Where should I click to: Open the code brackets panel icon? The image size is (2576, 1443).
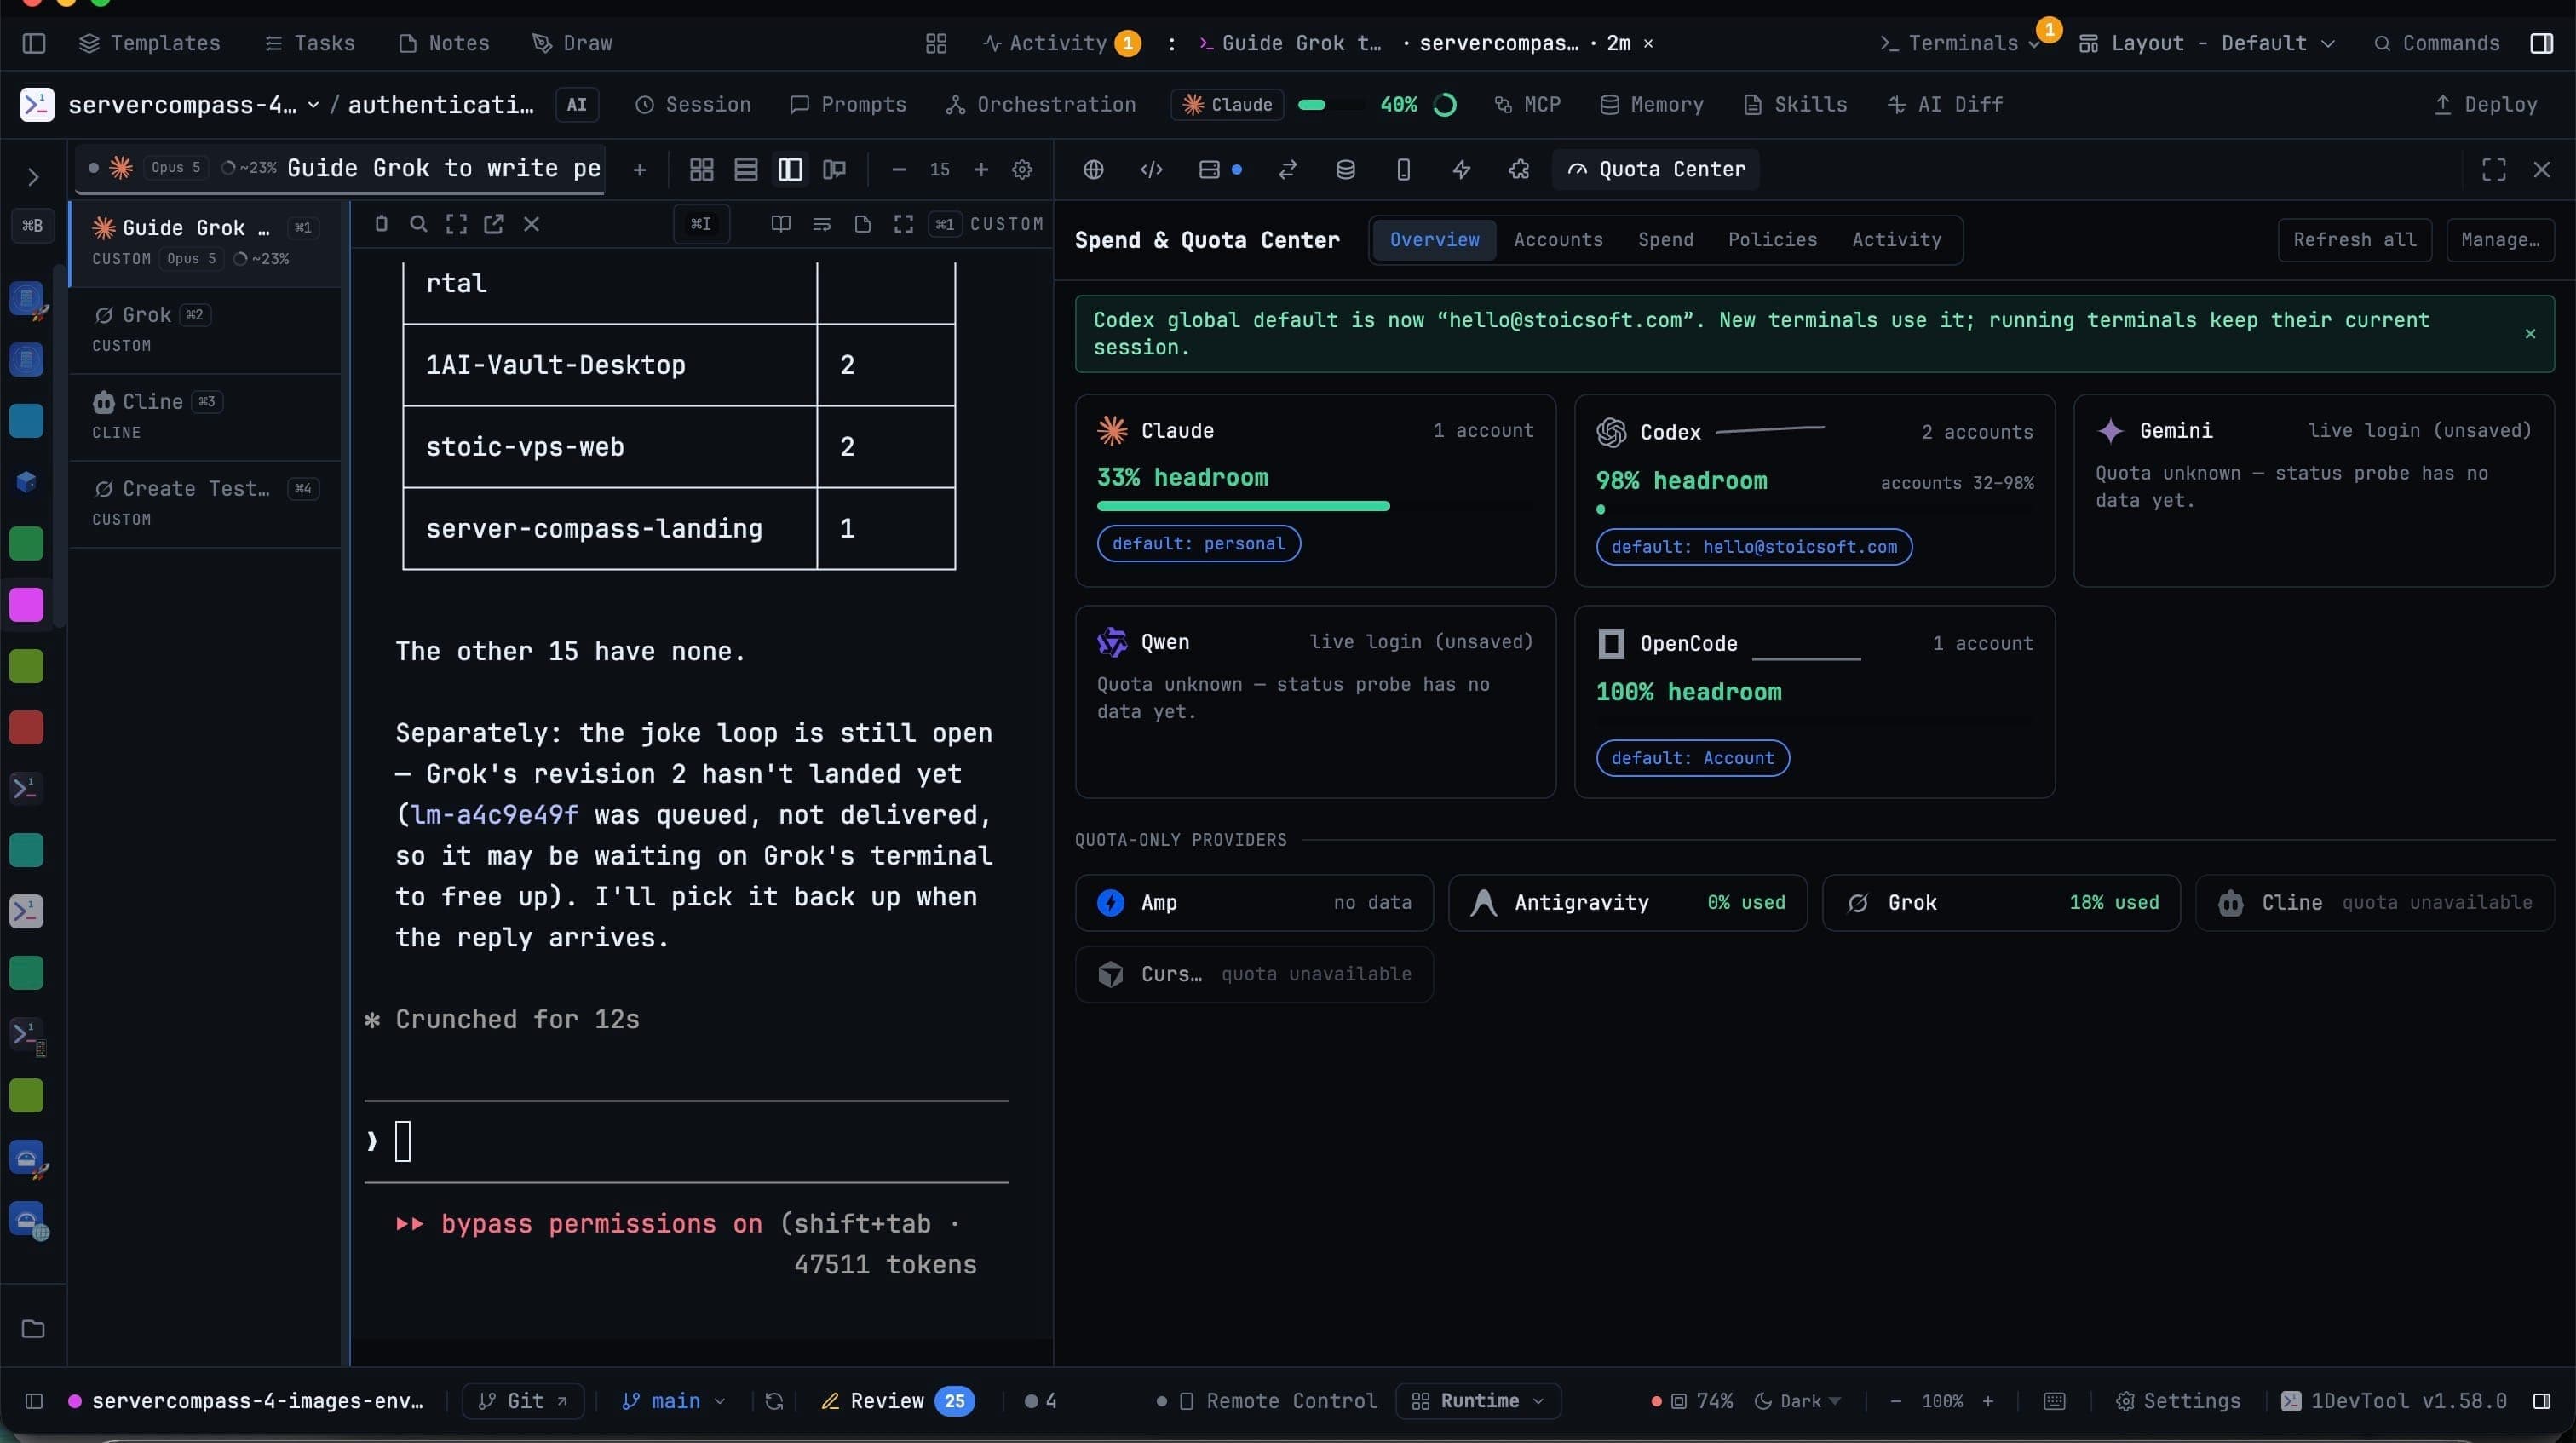[x=1152, y=170]
